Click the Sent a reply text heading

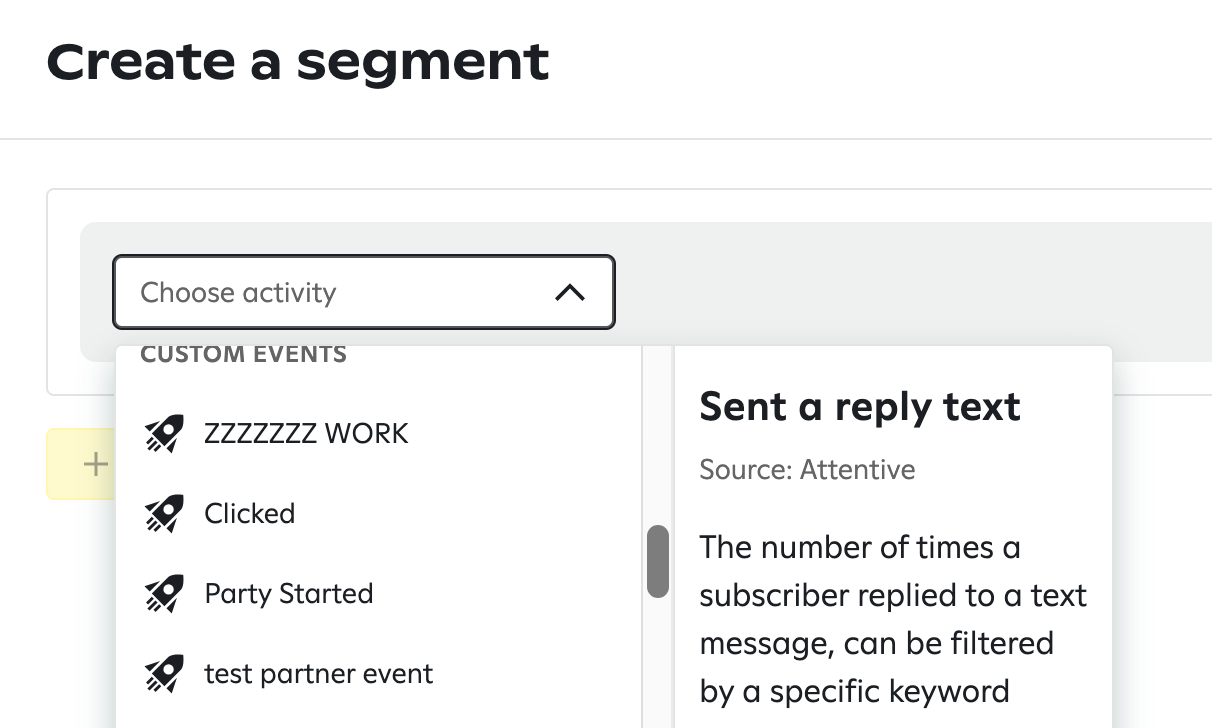tap(859, 407)
